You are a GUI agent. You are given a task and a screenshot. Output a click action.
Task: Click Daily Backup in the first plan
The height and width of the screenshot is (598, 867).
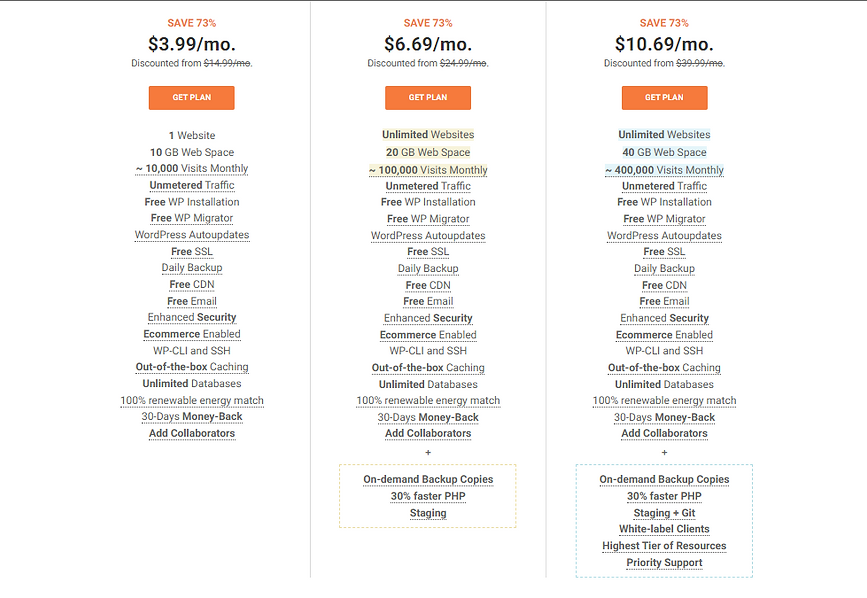(x=192, y=267)
